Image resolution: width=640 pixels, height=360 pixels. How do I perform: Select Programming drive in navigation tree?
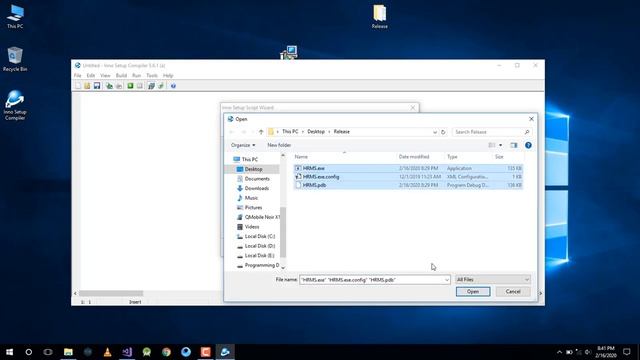tap(258, 265)
